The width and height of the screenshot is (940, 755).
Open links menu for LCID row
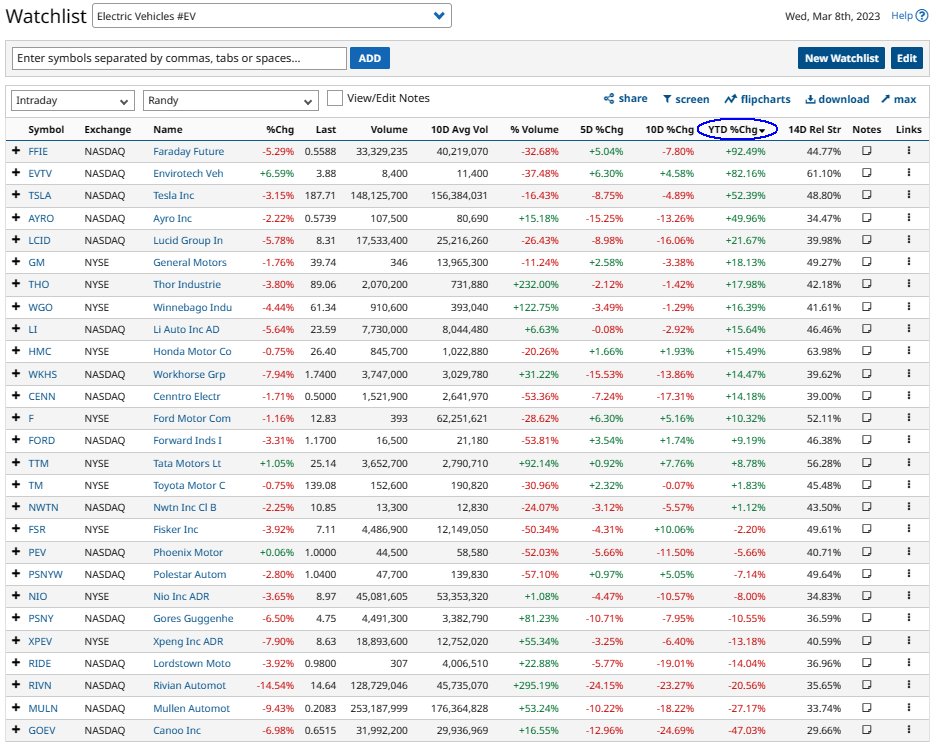(909, 239)
